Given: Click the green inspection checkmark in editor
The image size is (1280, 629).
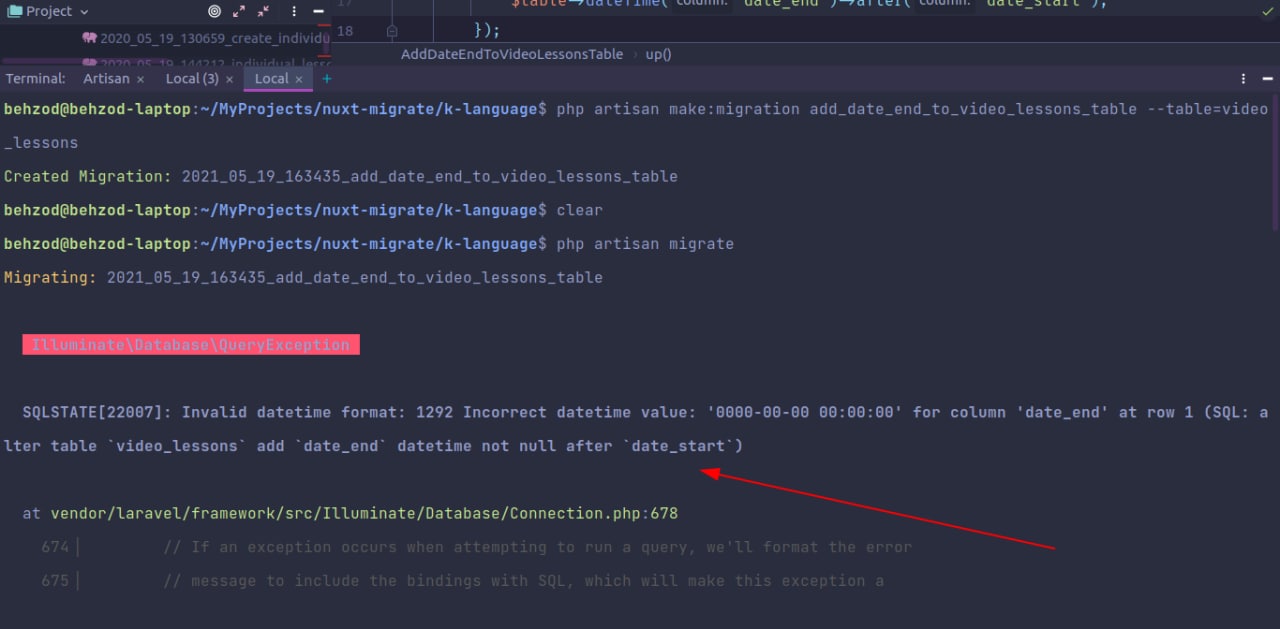Looking at the screenshot, I should coord(1268,10).
